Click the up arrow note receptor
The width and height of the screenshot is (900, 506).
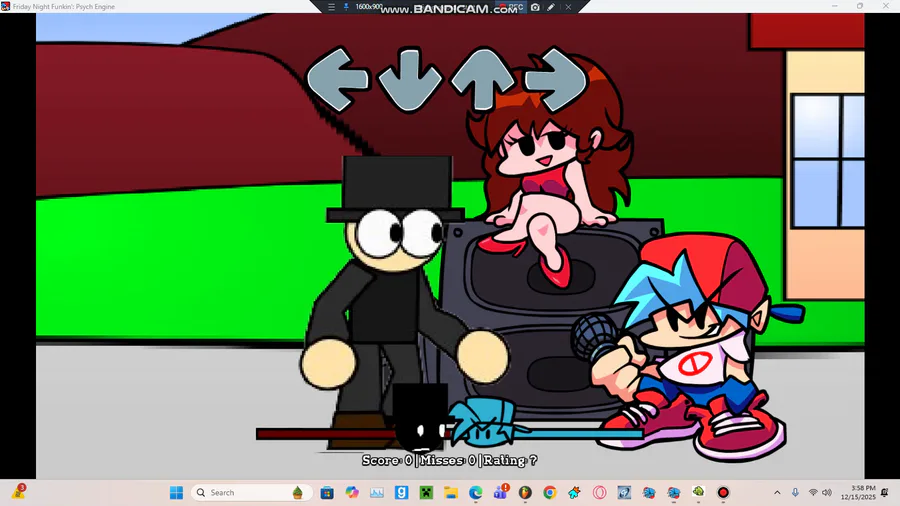[x=482, y=79]
